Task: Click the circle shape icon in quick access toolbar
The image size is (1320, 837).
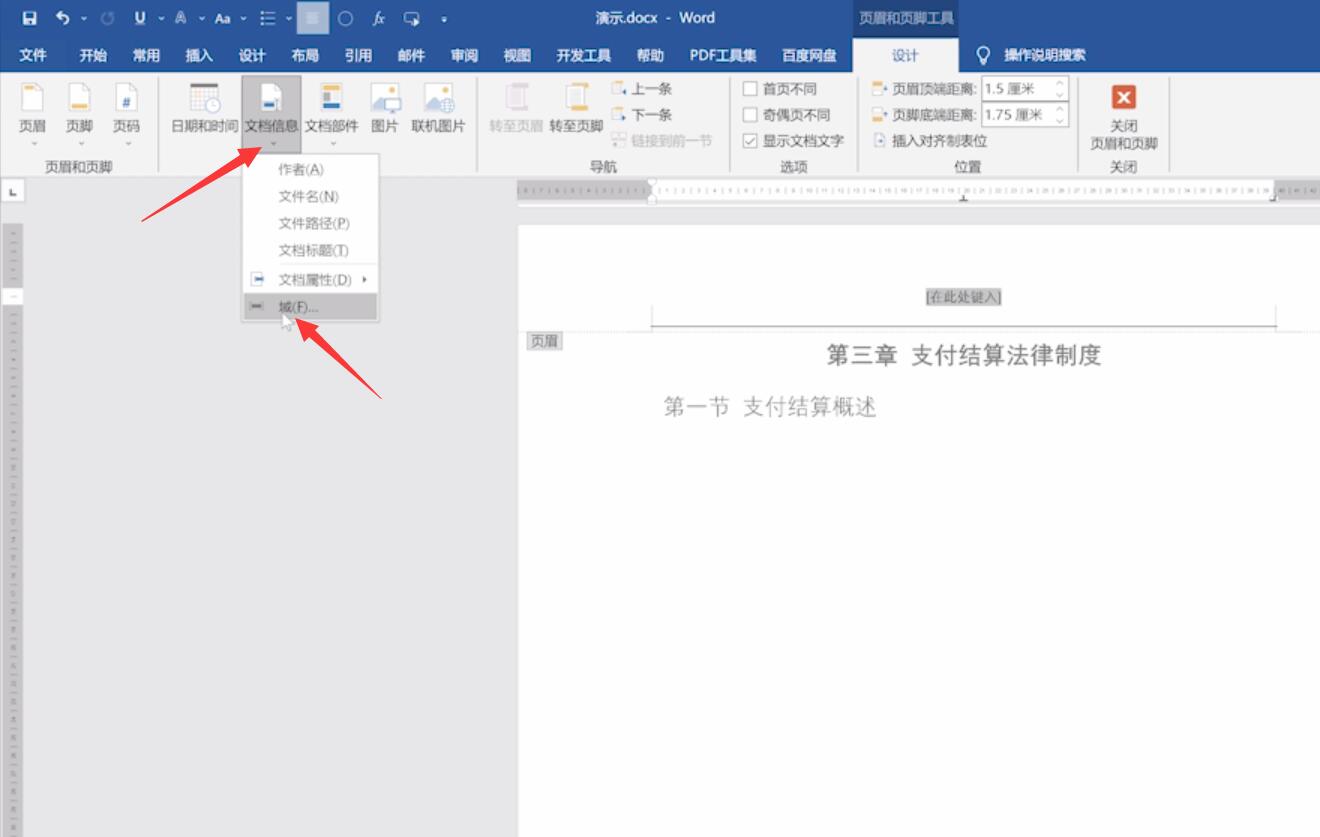Action: click(x=346, y=18)
